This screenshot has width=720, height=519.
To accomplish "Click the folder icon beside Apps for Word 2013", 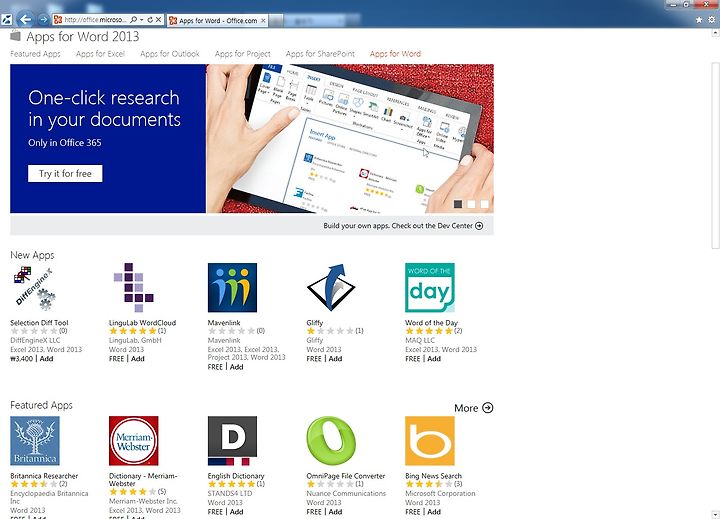I will [x=16, y=36].
